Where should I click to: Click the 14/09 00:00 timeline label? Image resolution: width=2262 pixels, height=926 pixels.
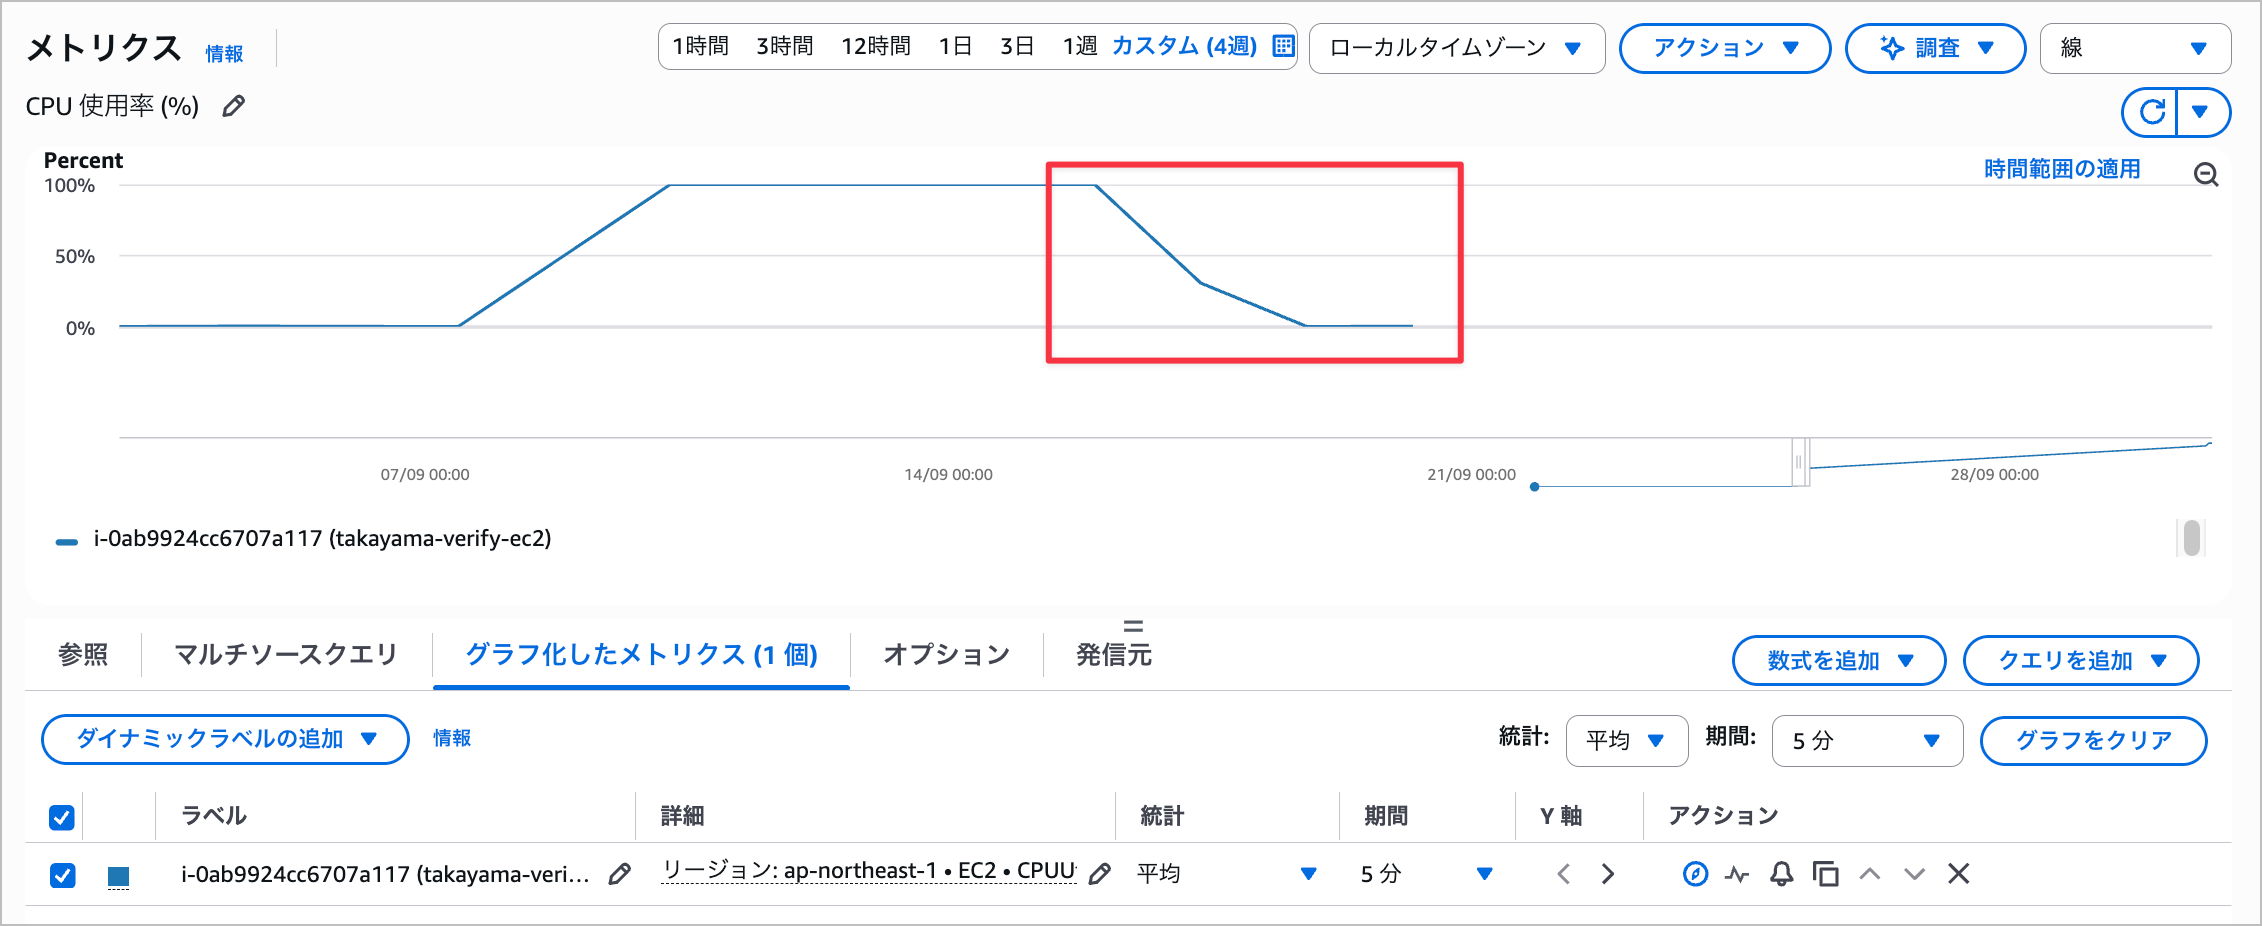click(x=948, y=475)
